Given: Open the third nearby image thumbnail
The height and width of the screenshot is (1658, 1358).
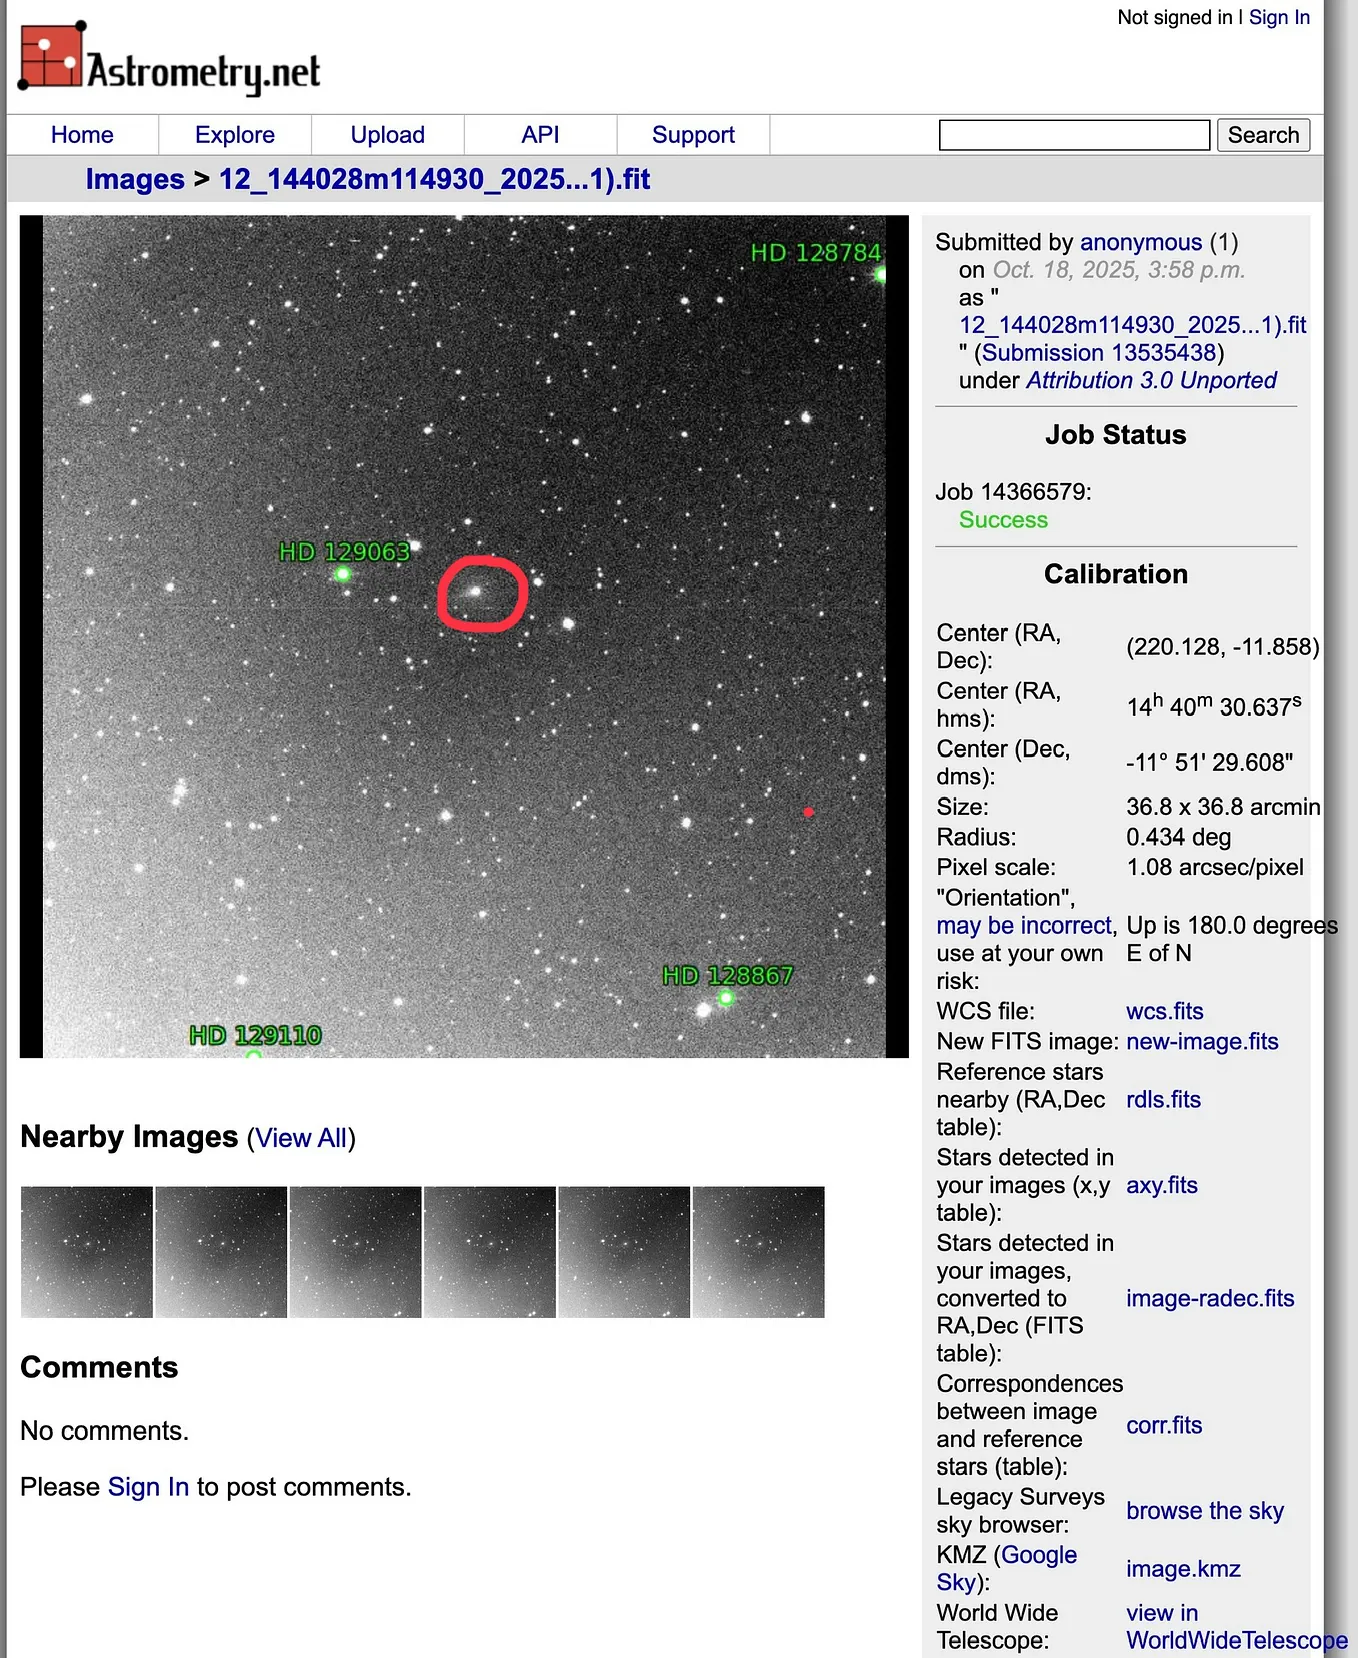Looking at the screenshot, I should tap(356, 1252).
